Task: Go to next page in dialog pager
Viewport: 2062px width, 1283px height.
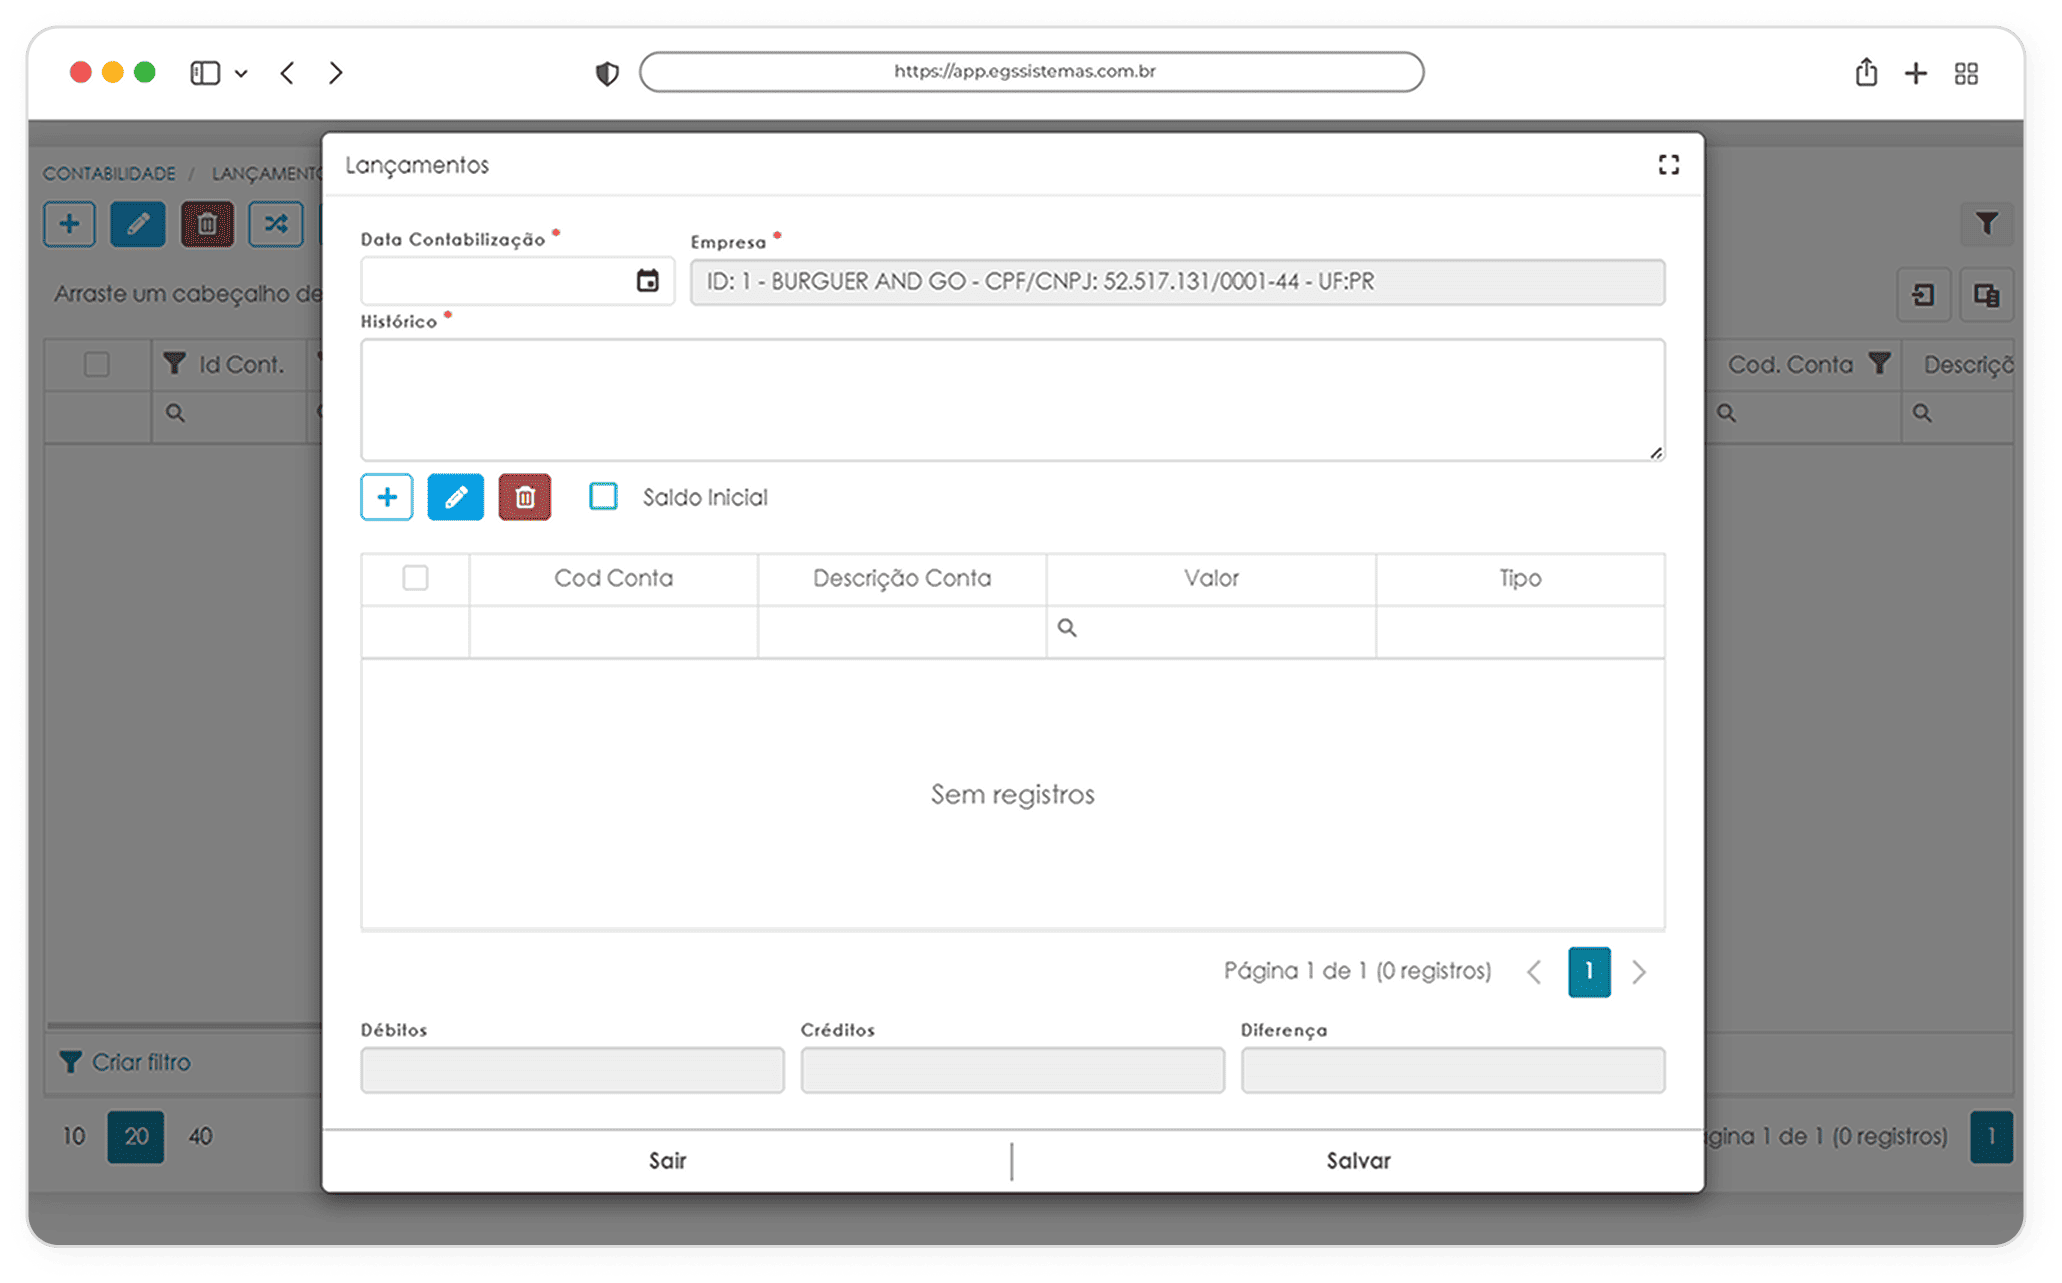Action: coord(1639,972)
